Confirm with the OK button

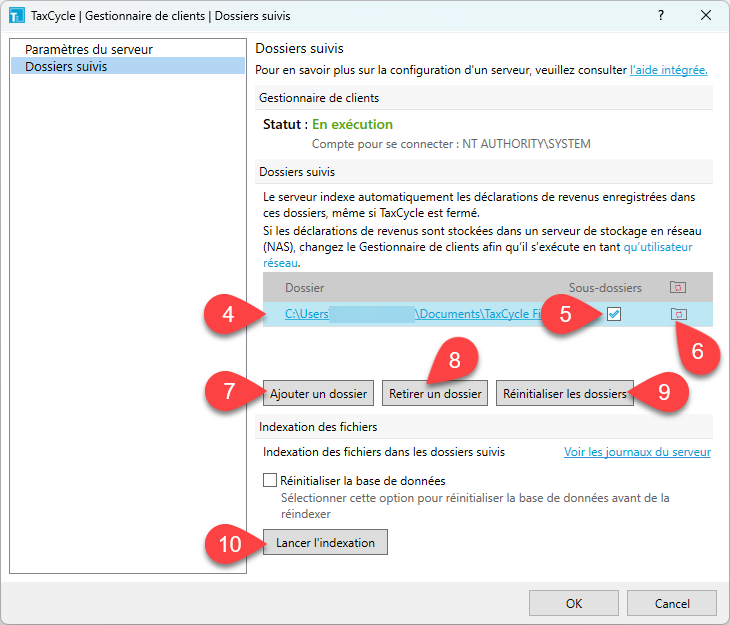point(574,603)
